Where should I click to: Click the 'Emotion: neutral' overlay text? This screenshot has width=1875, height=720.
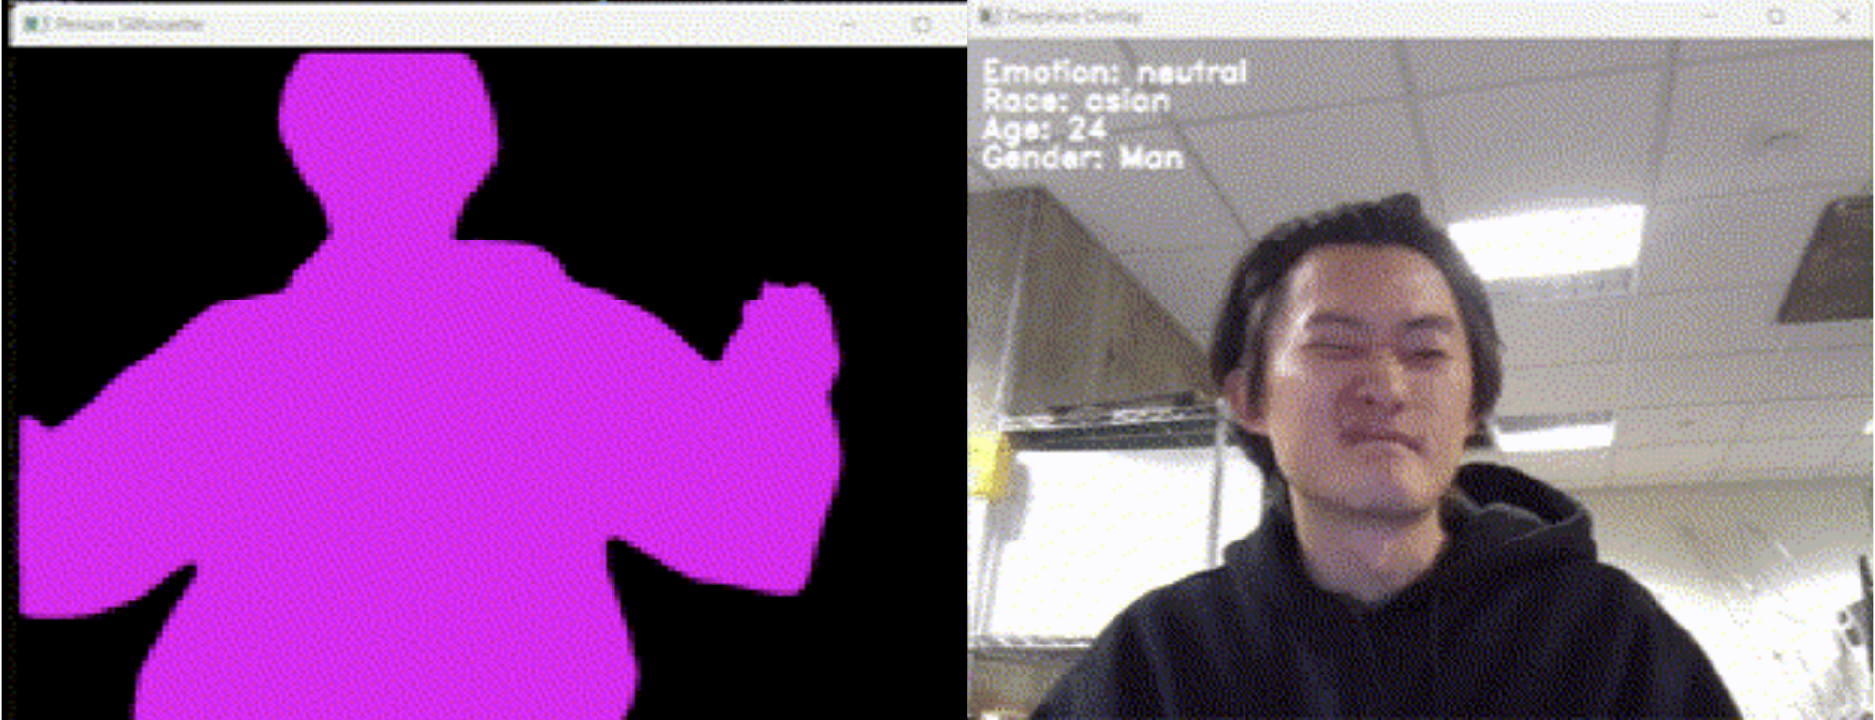point(1115,72)
